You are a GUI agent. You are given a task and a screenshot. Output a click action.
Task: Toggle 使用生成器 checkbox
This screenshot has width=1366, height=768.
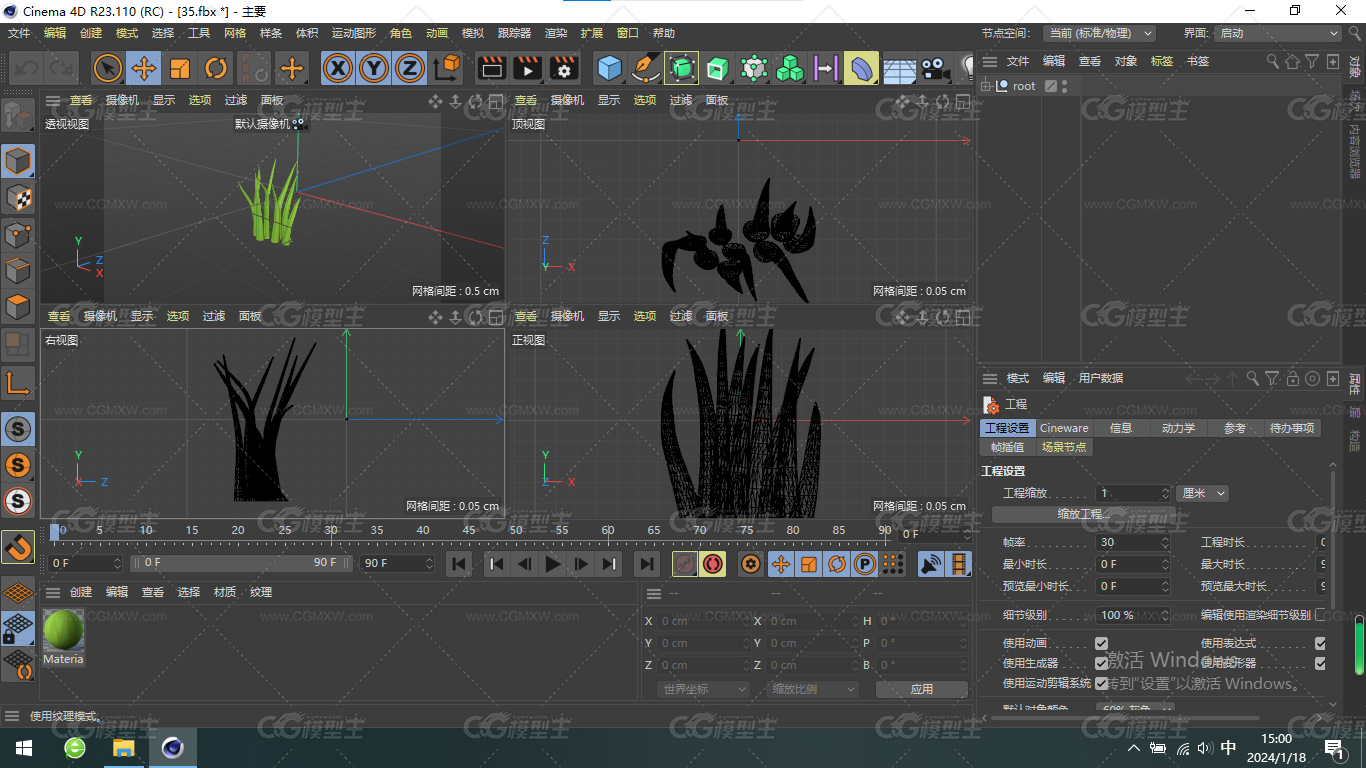pyautogui.click(x=1101, y=663)
